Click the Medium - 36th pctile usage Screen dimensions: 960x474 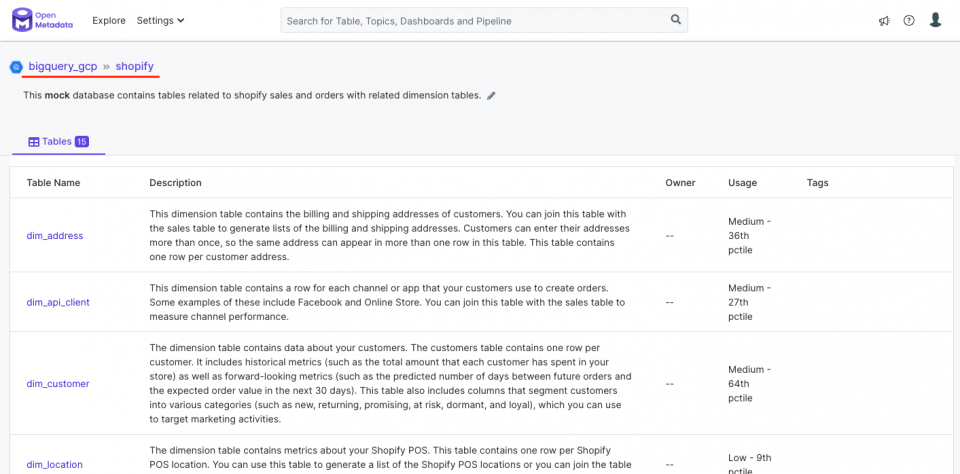(749, 236)
